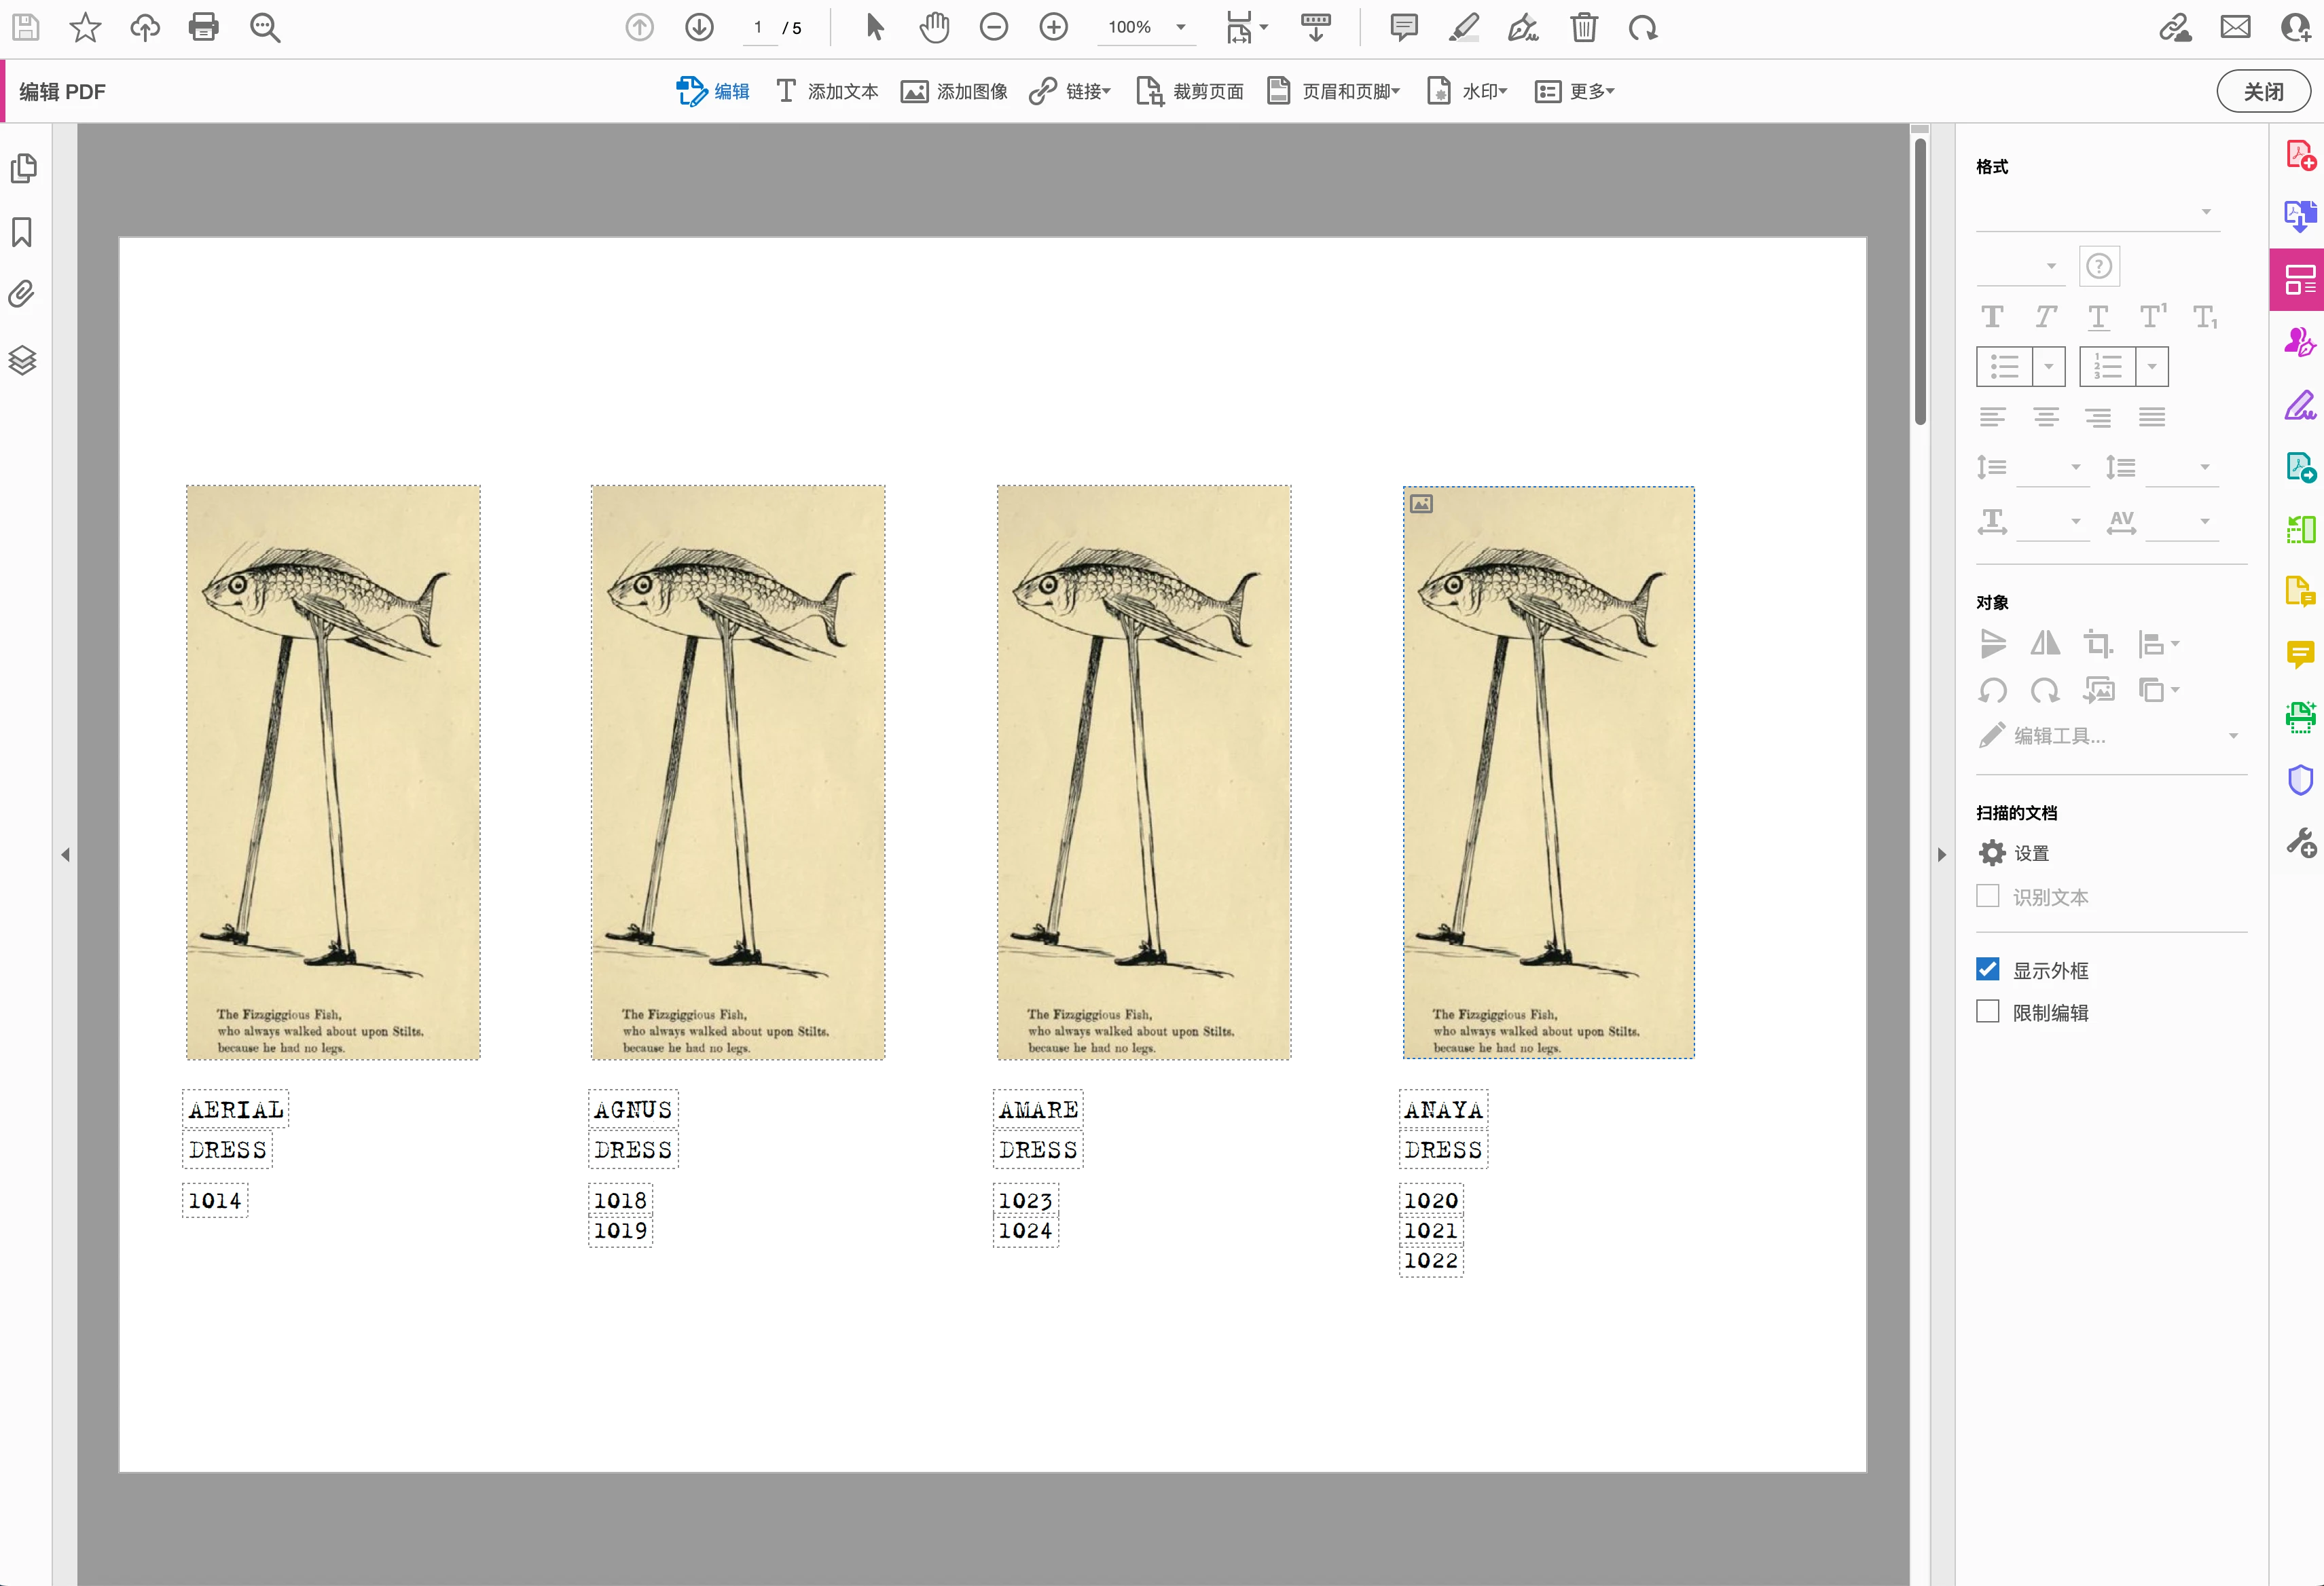Click the zoom in plus icon
The width and height of the screenshot is (2324, 1586).
[x=1053, y=27]
